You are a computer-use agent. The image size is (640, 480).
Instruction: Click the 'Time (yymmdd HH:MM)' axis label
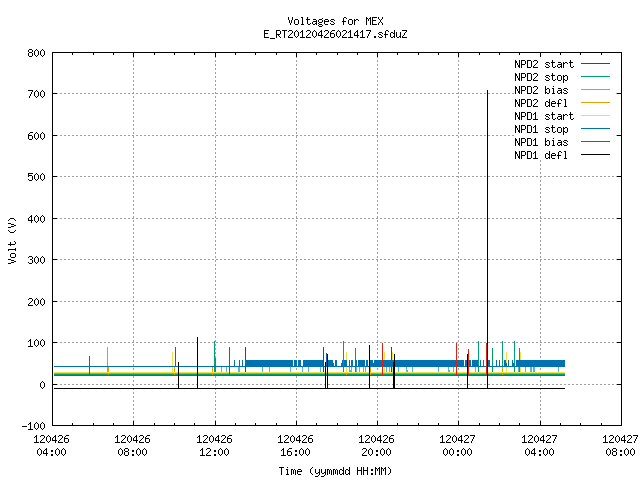pyautogui.click(x=335, y=471)
